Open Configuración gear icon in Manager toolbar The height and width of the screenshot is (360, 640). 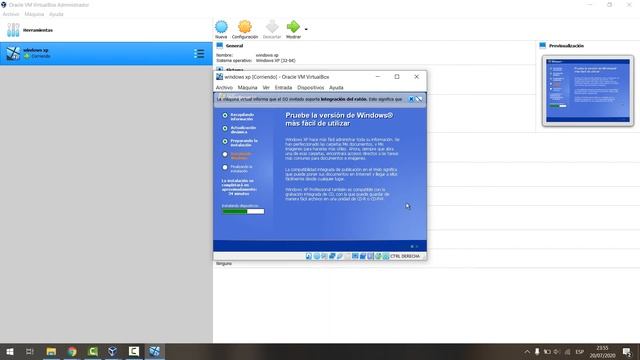coord(245,27)
